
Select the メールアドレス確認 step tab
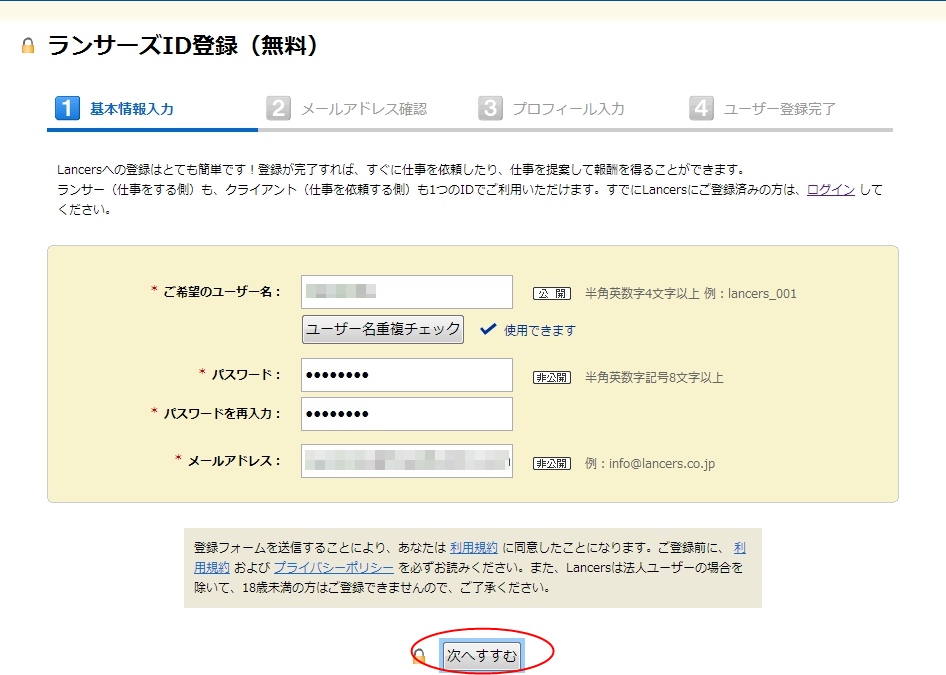click(364, 109)
